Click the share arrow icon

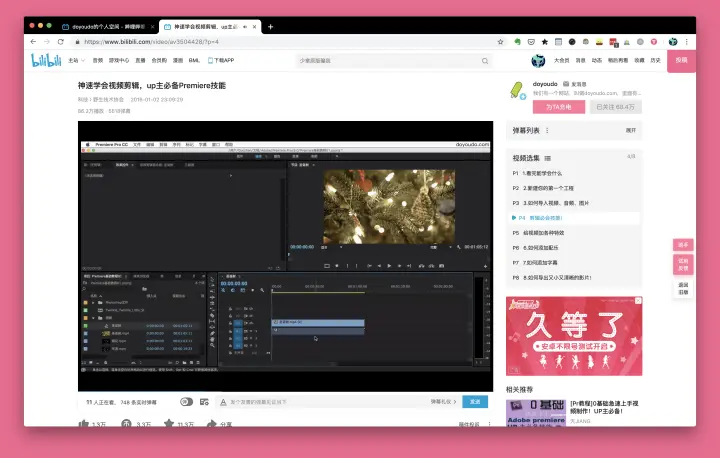(x=211, y=424)
